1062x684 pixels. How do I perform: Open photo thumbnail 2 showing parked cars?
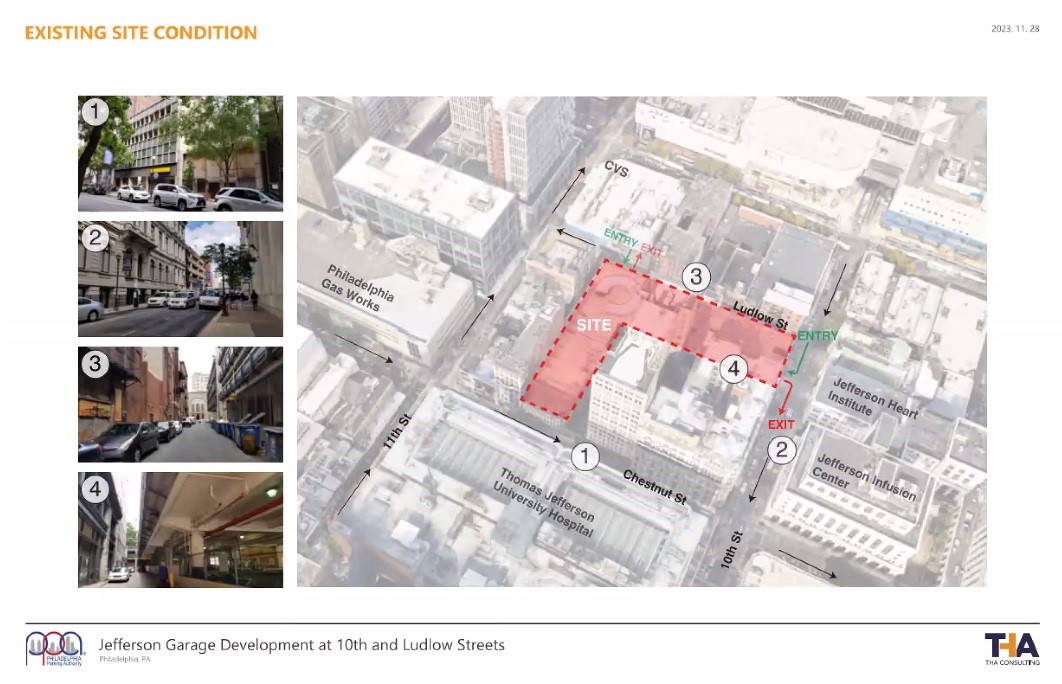[180, 278]
